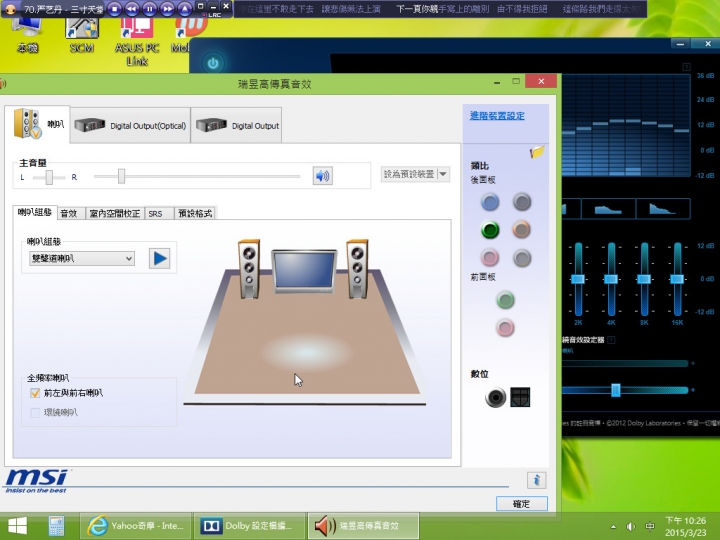720x540 pixels.
Task: Click the gray rear jack beside the blue jack
Action: pyautogui.click(x=522, y=202)
